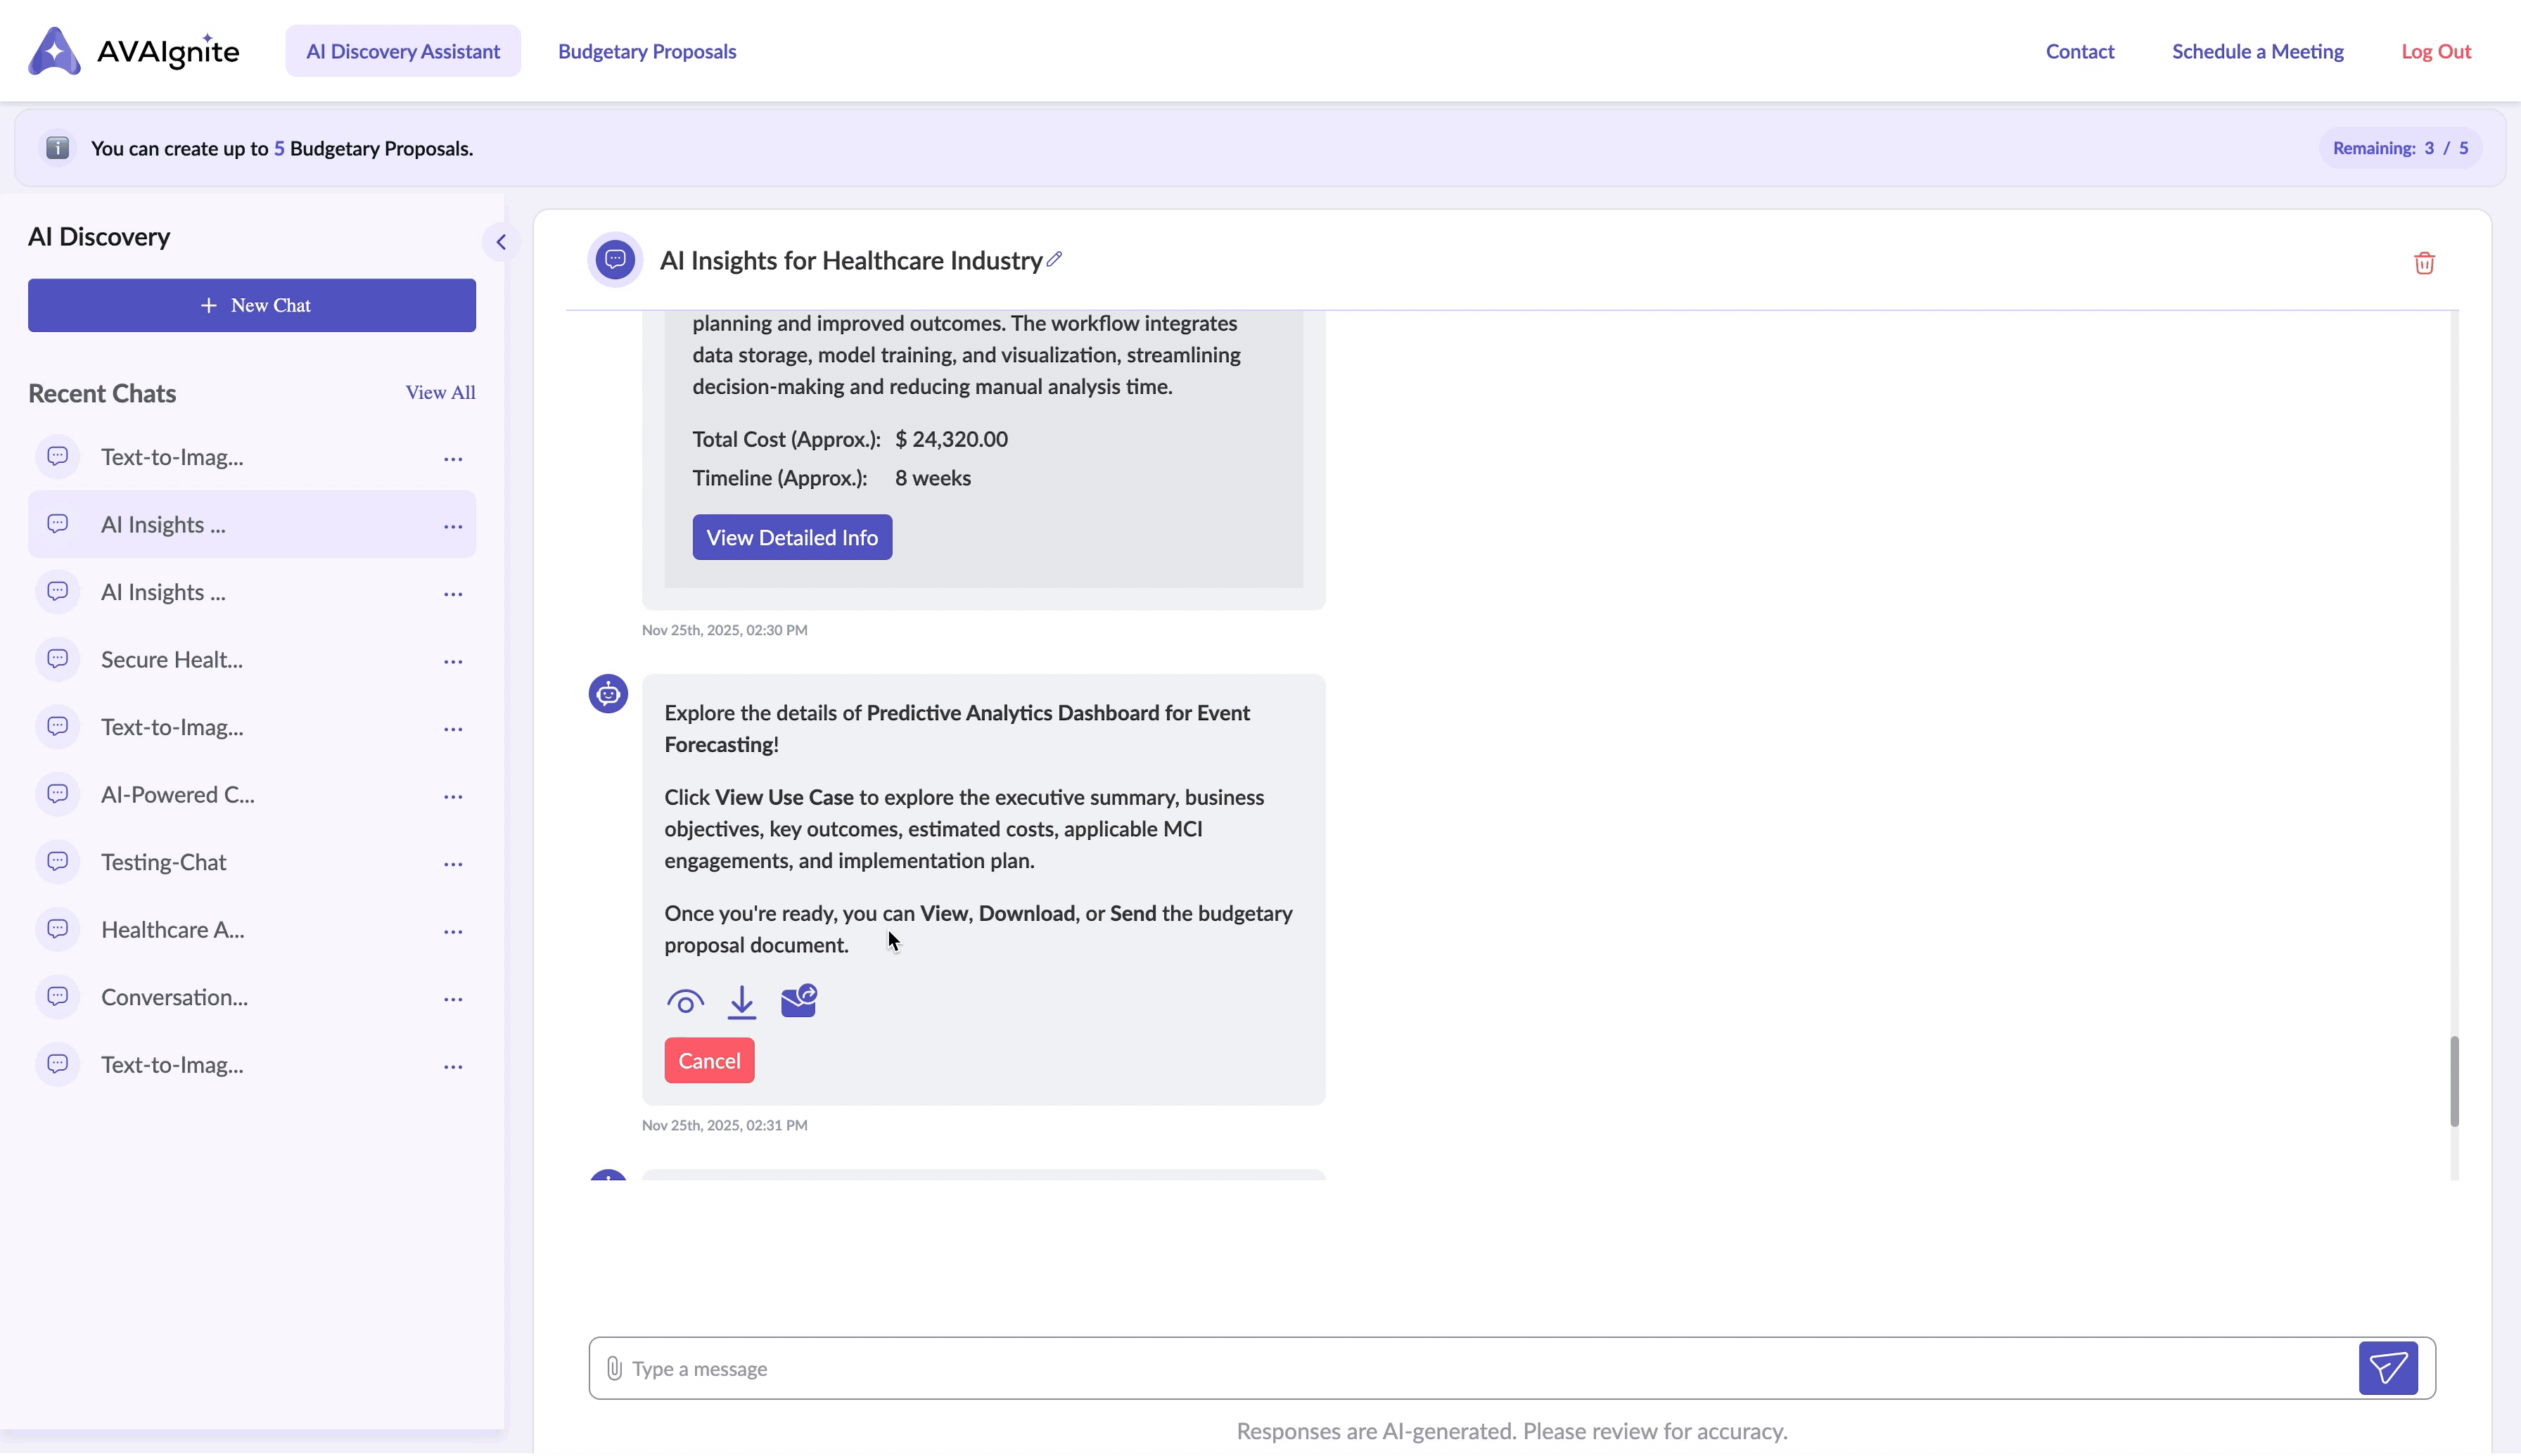Screen dimensions: 2521x1456
Task: Open options menu for Secure Healt... chat
Action: click(453, 661)
